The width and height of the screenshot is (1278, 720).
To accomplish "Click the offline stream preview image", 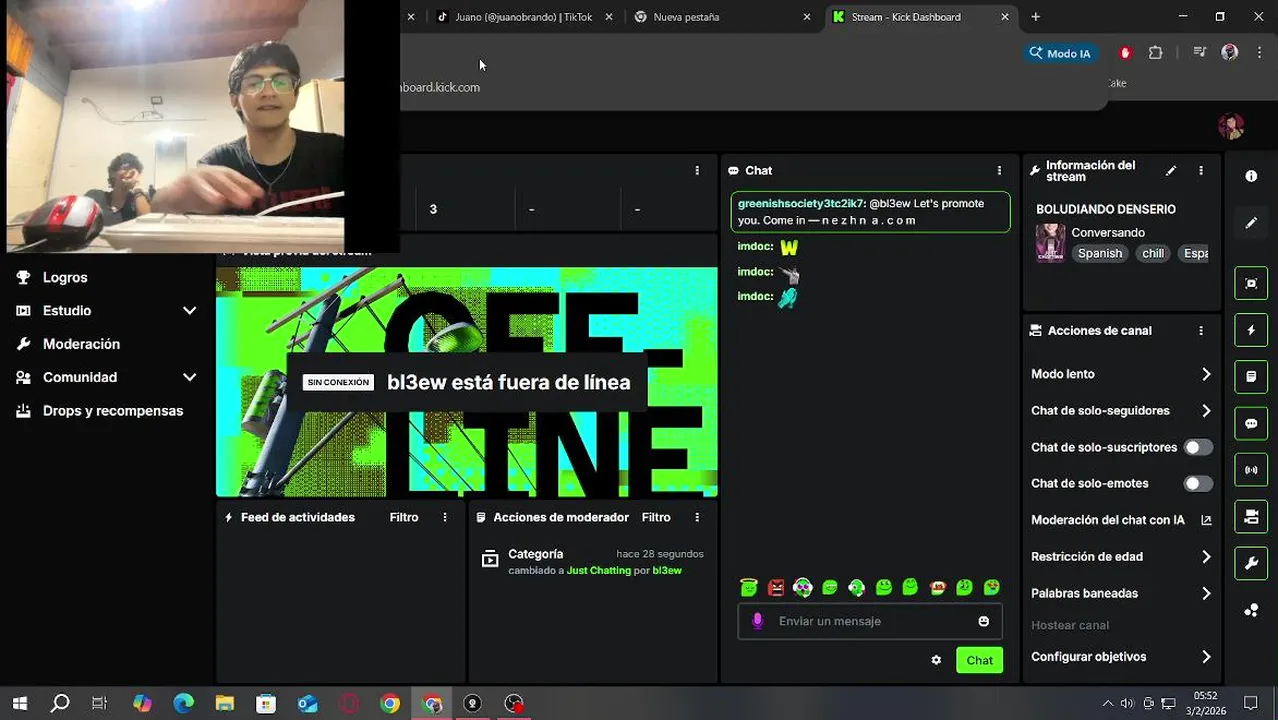I will pyautogui.click(x=467, y=382).
